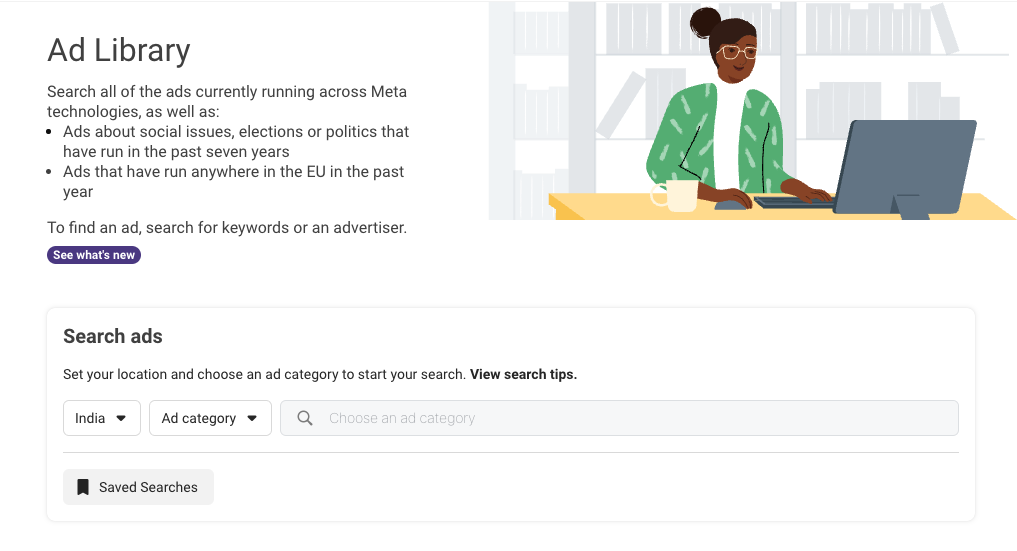Image resolution: width=1017 pixels, height=551 pixels.
Task: Open the View search tips link
Action: click(x=523, y=374)
